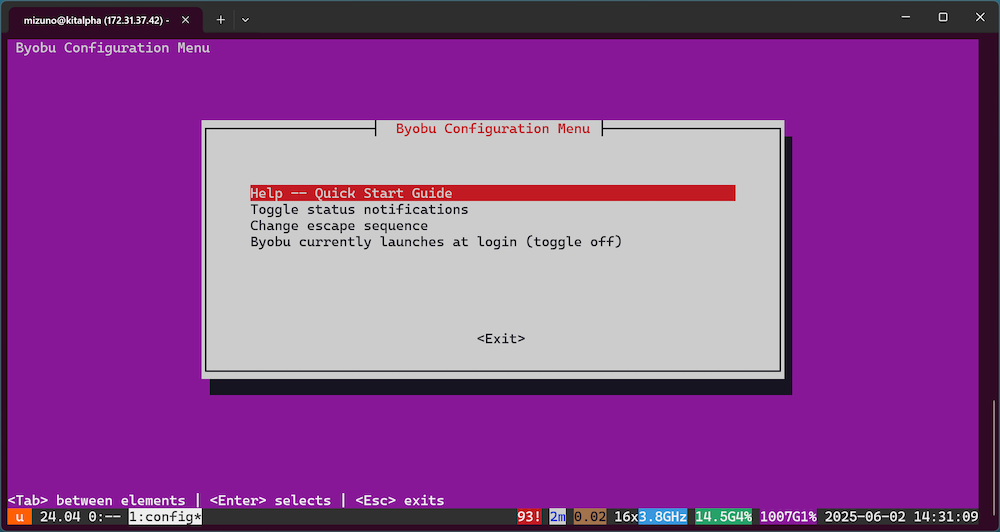Screen dimensions: 1000x532
Task: Click the terminal window scrollbar thumb
Action: [x=992, y=456]
